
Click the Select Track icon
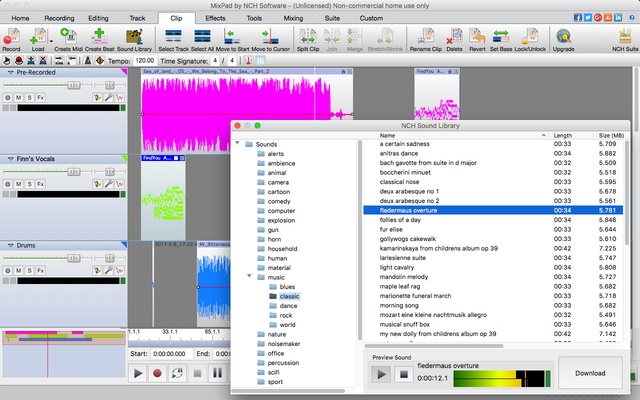click(x=173, y=40)
